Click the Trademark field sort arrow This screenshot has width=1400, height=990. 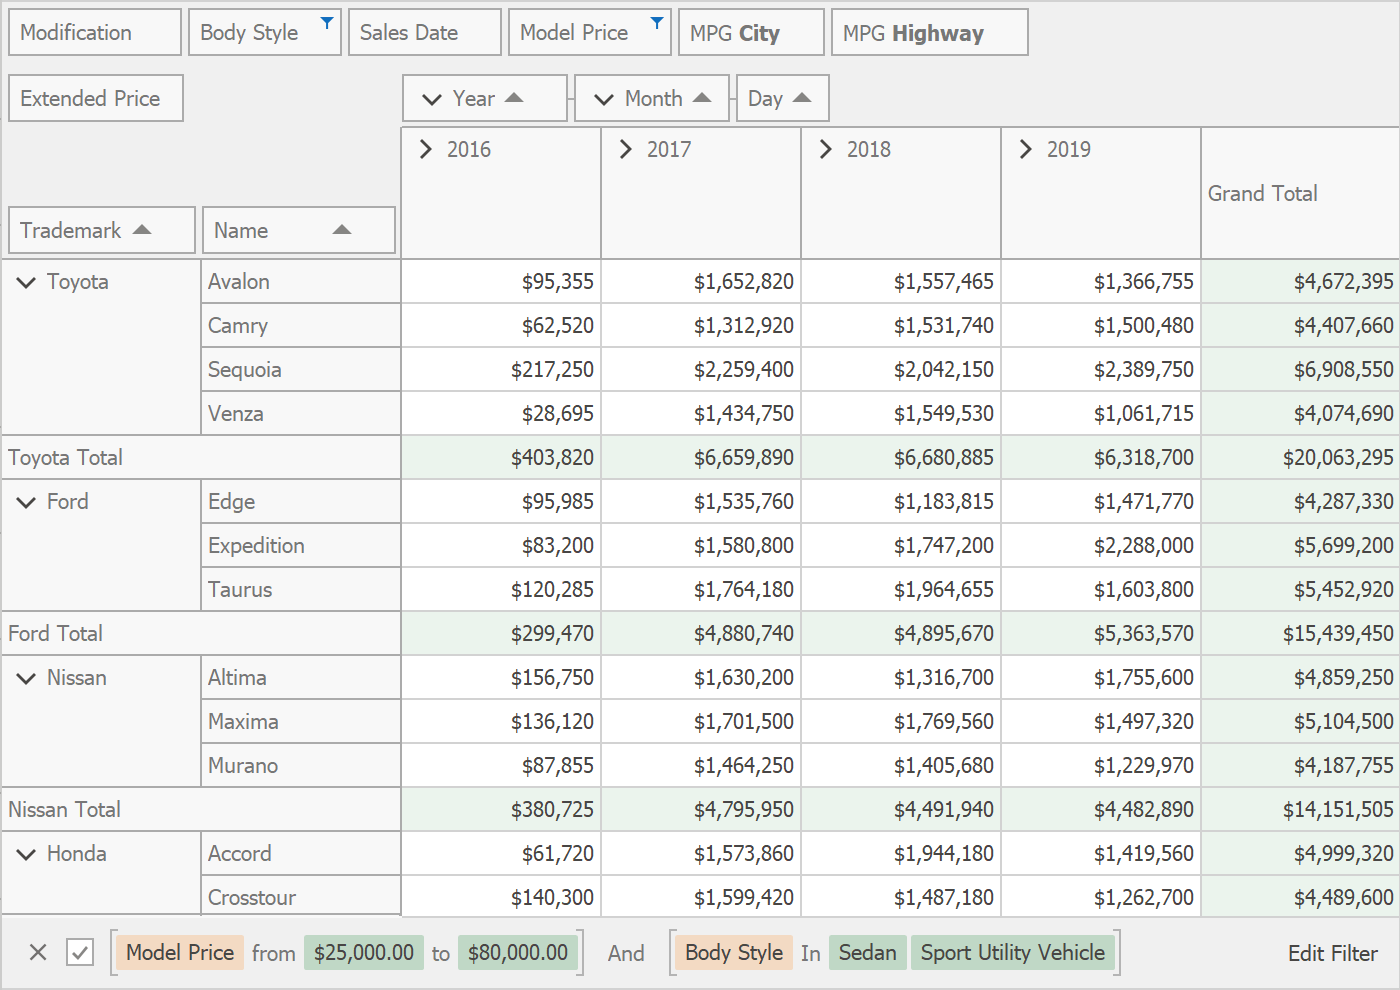click(142, 230)
